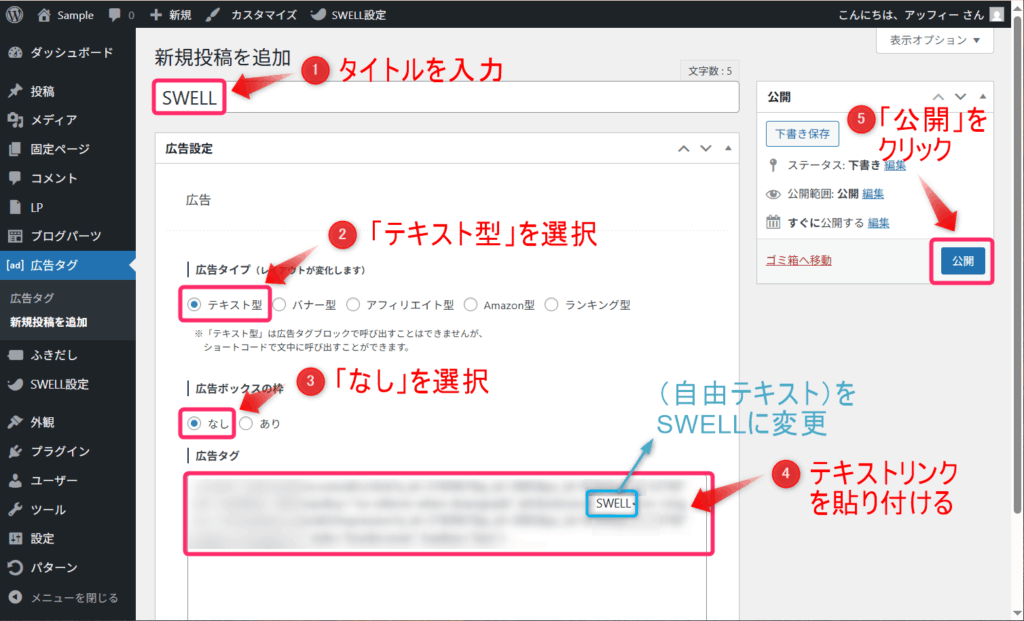The image size is (1024, 621).
Task: Select the テキスト型 ad type radio
Action: pyautogui.click(x=194, y=304)
